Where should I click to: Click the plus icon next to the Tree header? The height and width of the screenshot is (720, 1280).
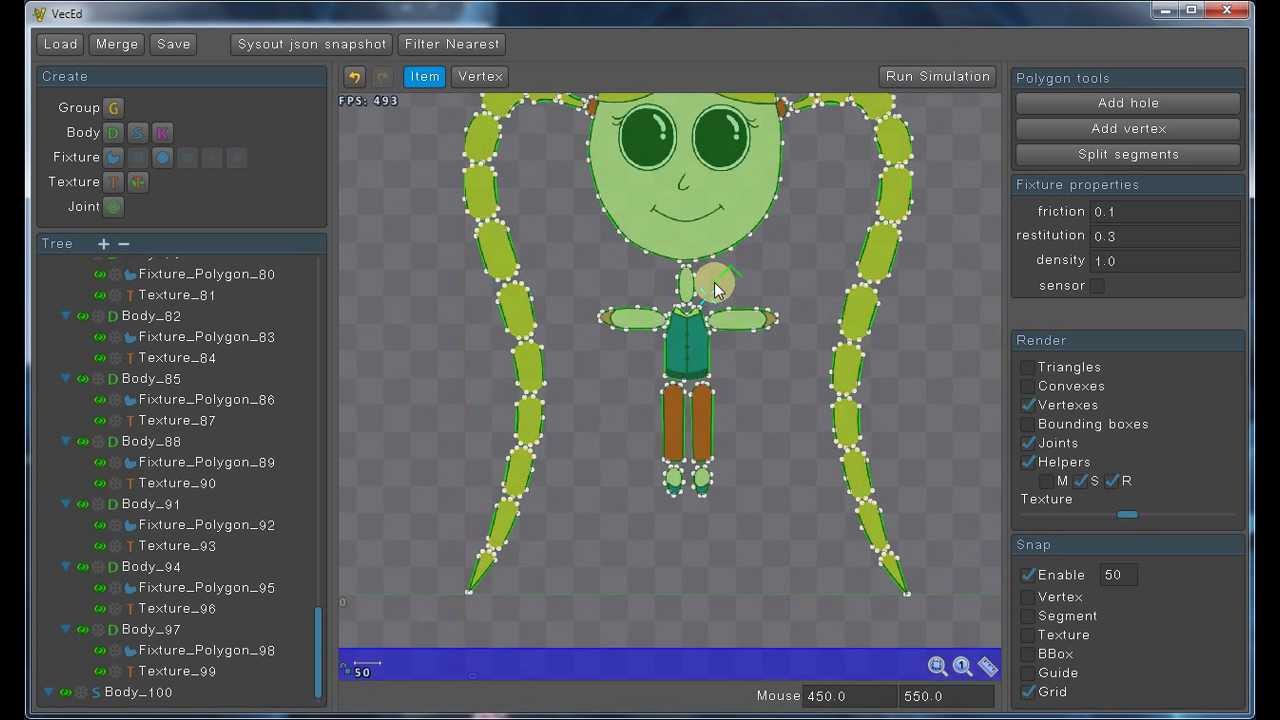pyautogui.click(x=103, y=244)
